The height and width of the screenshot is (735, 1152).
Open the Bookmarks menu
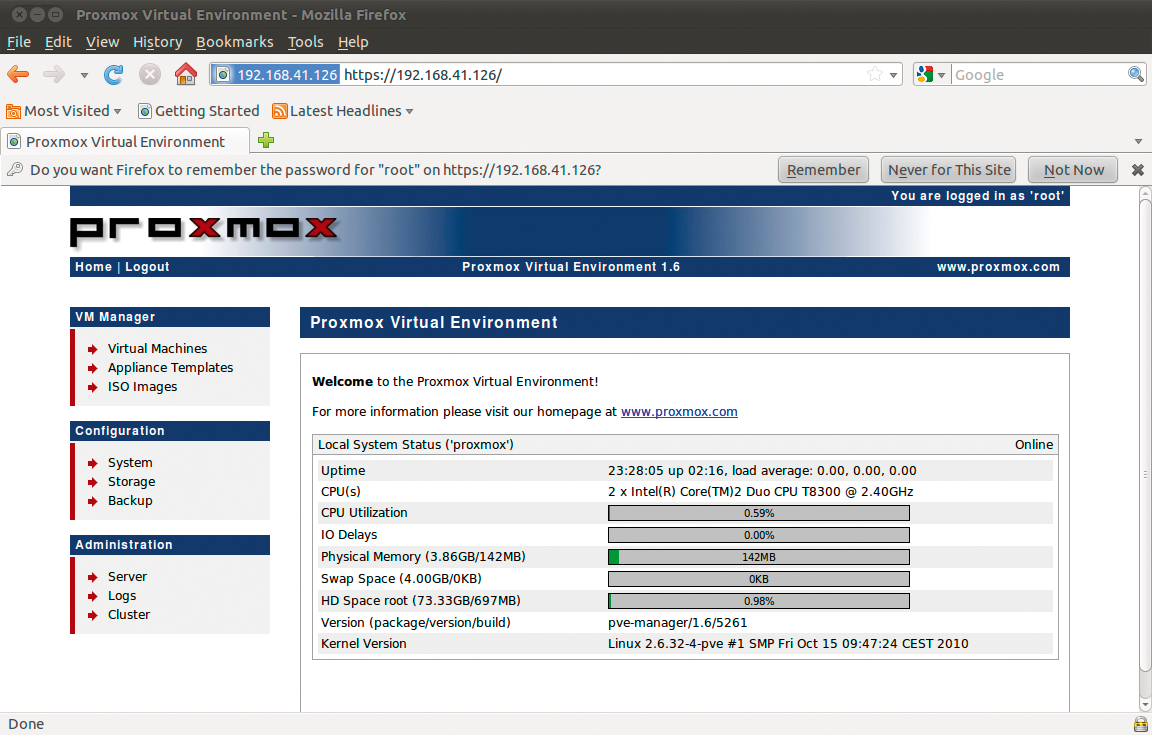(x=235, y=42)
